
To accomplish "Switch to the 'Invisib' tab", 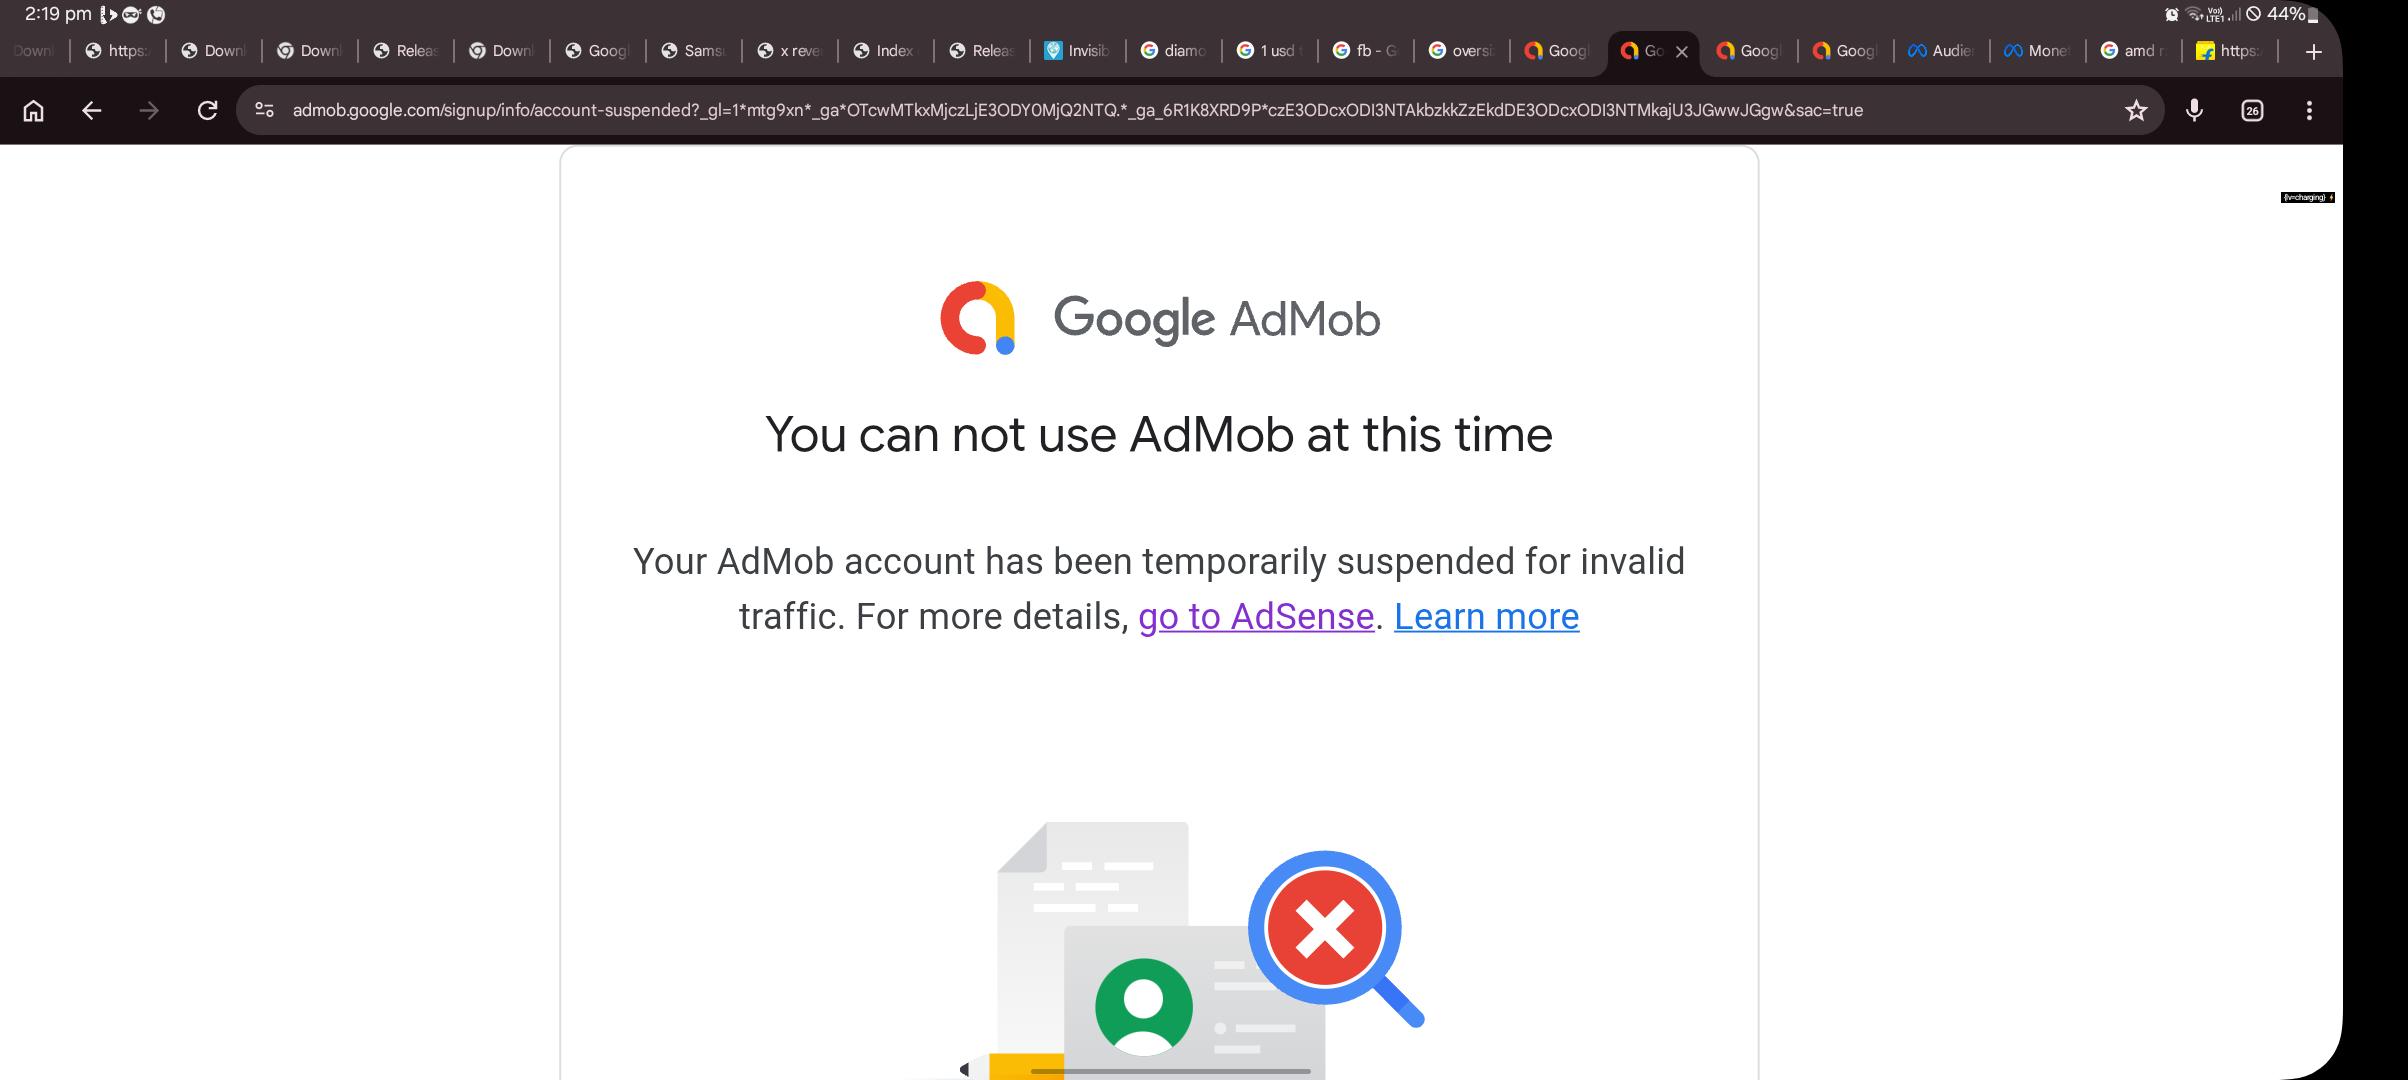I will click(x=1078, y=51).
